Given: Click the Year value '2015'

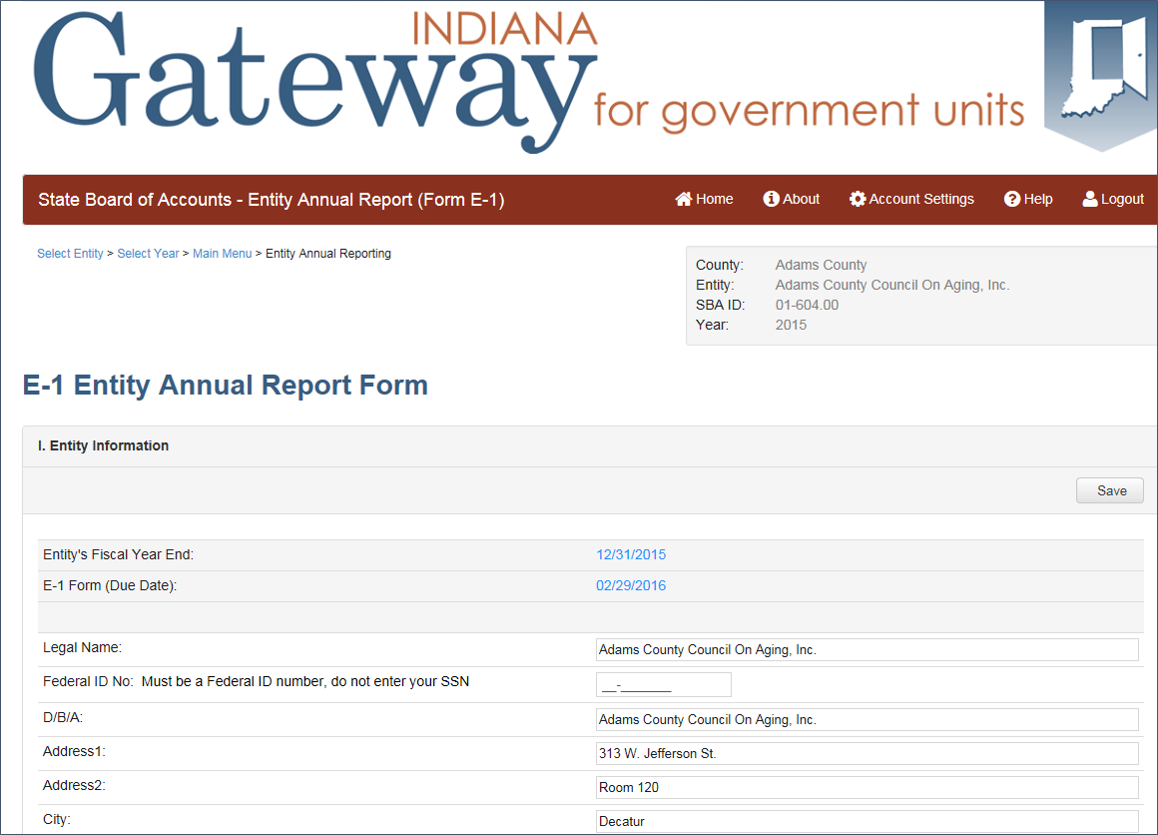Looking at the screenshot, I should [x=790, y=325].
